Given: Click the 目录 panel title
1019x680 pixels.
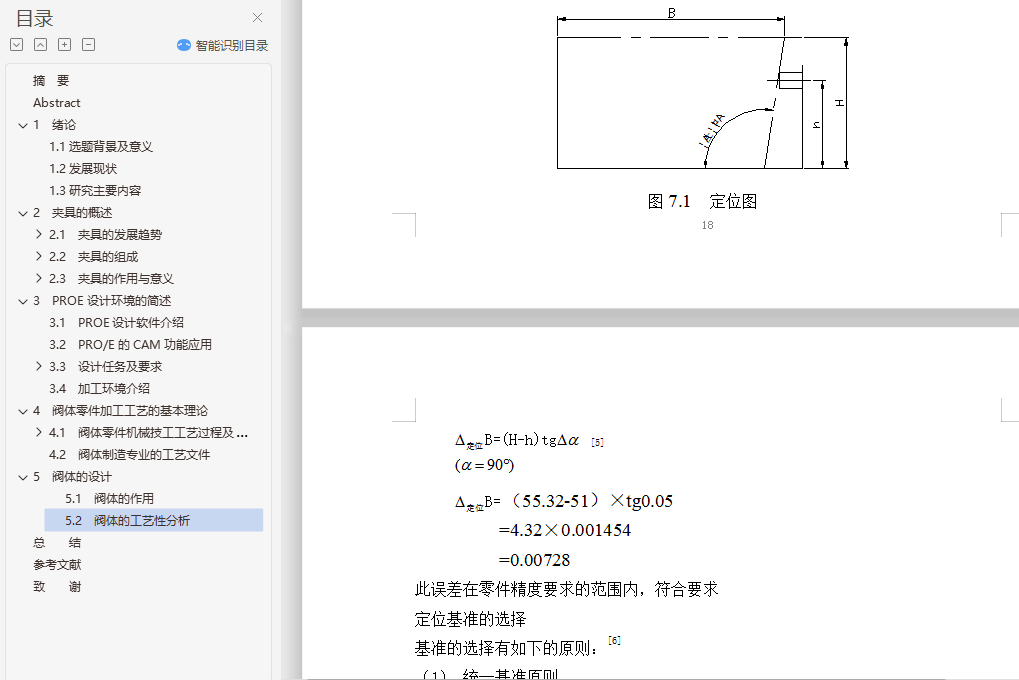Looking at the screenshot, I should tap(34, 18).
